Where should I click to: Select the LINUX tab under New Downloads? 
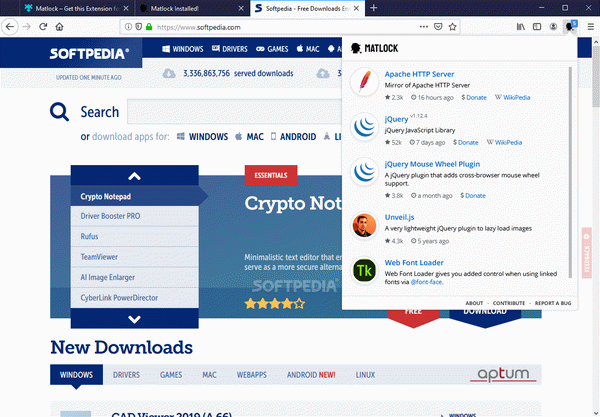click(x=365, y=375)
